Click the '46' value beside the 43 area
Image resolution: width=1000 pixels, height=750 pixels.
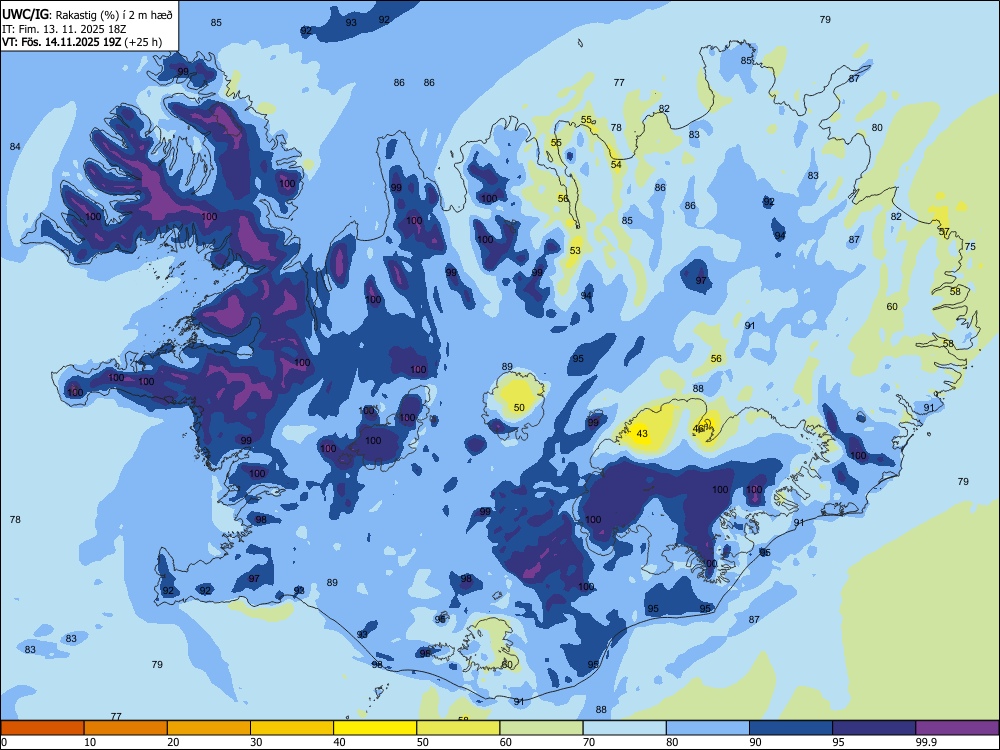[698, 429]
